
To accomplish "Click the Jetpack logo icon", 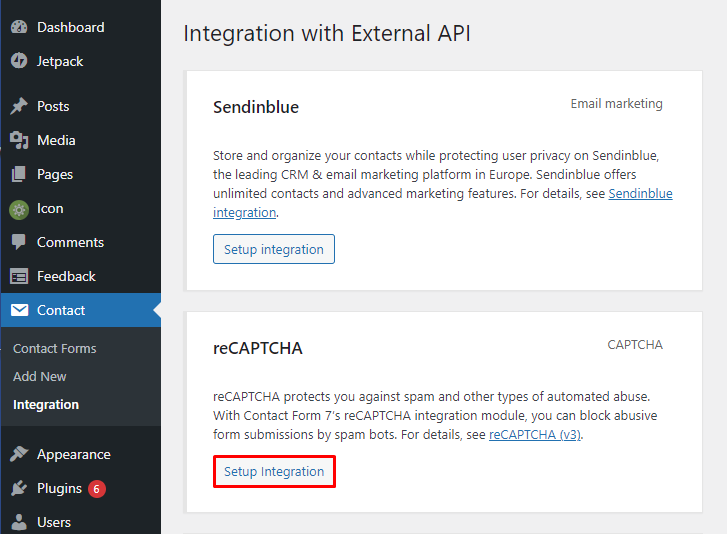I will [19, 61].
